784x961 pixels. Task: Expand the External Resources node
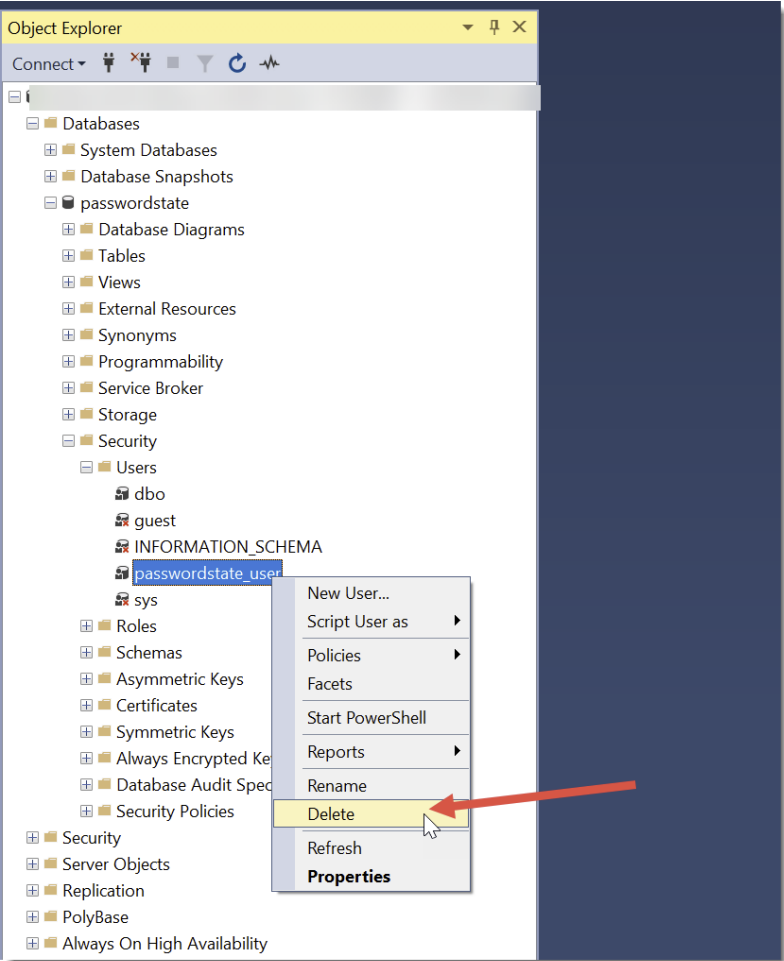tap(68, 308)
